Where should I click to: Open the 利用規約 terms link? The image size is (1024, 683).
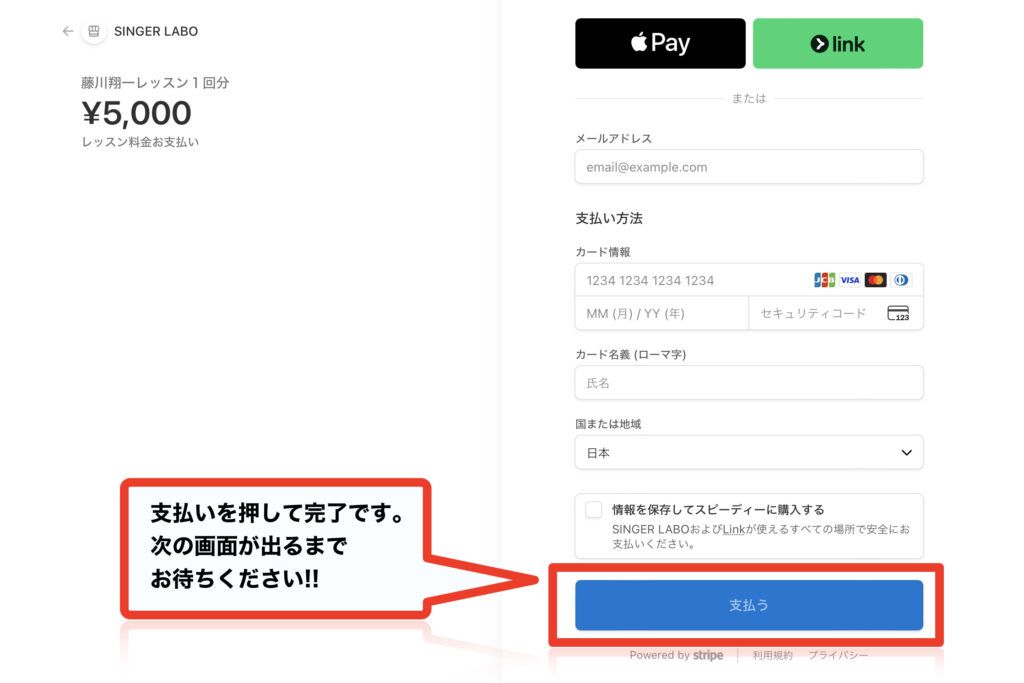click(x=773, y=655)
